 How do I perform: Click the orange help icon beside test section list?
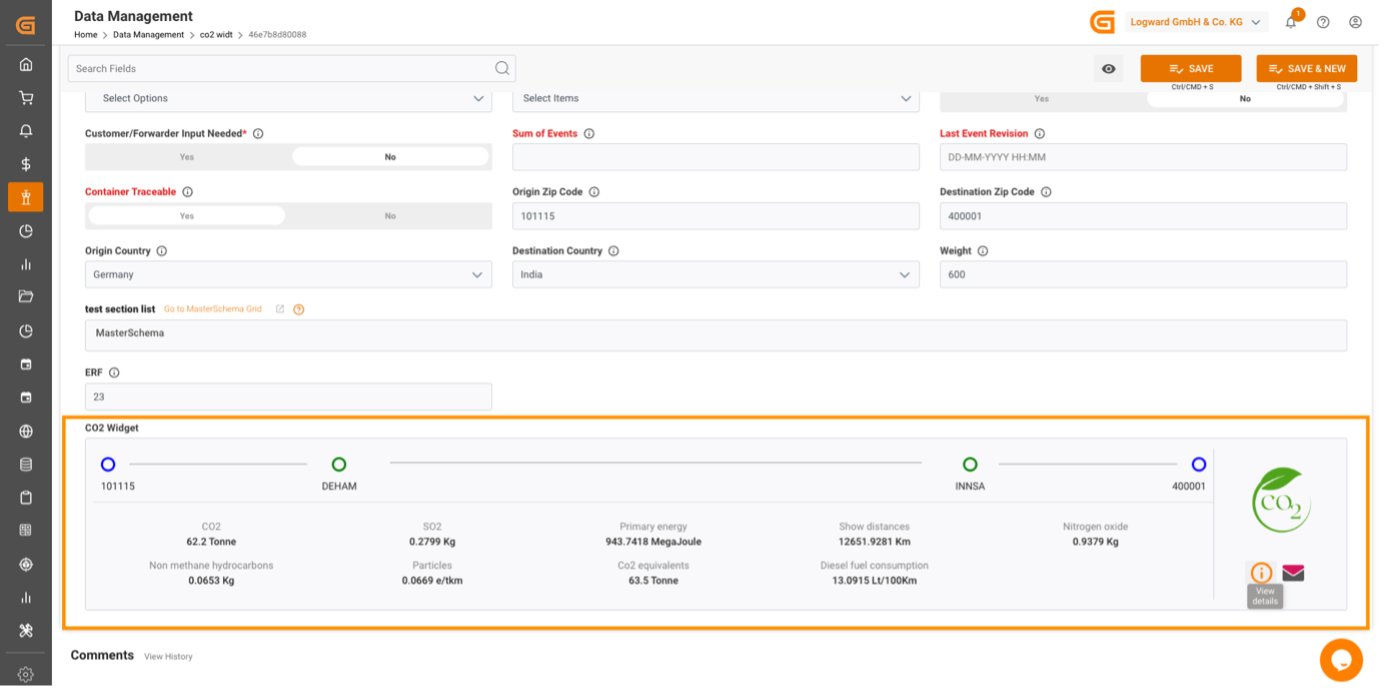[x=299, y=309]
